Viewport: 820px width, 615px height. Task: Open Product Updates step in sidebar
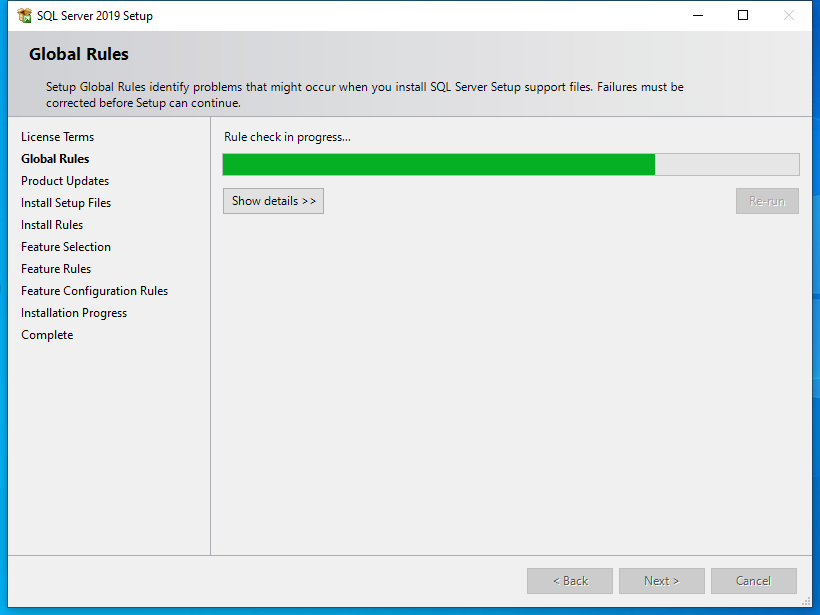[x=65, y=181]
